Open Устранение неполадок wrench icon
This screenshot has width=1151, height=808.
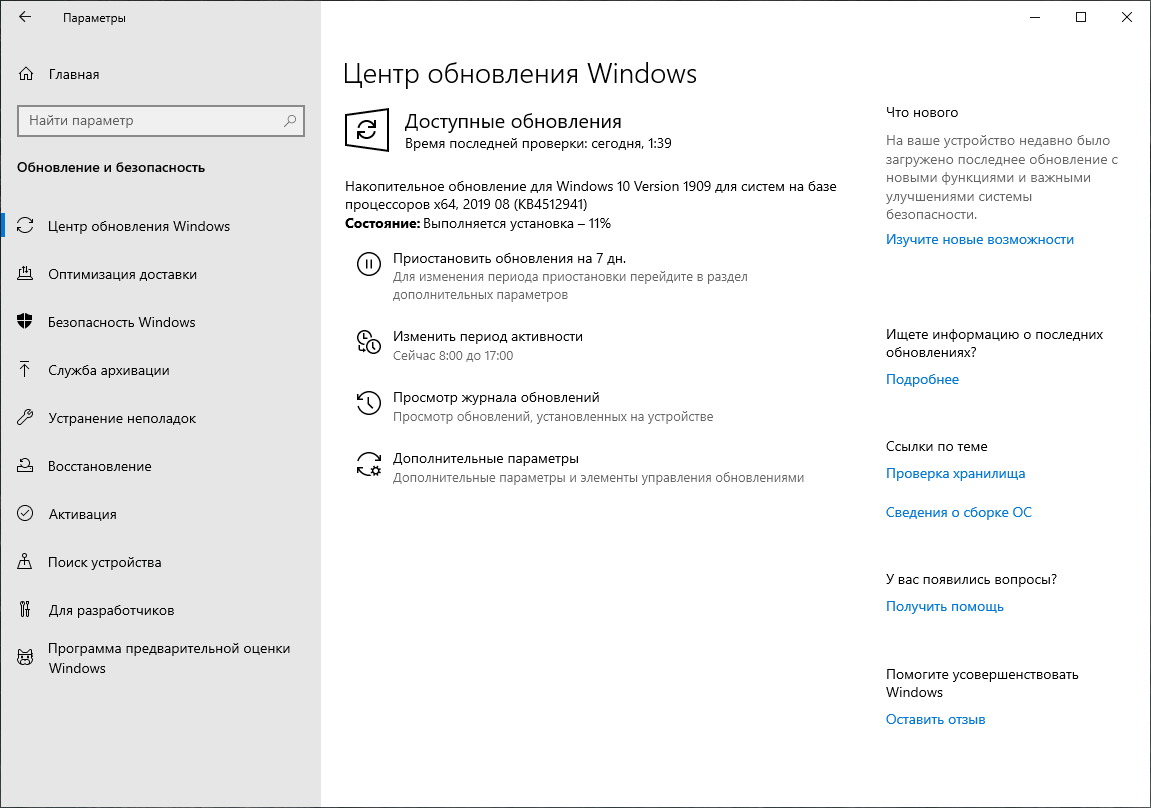(23, 418)
